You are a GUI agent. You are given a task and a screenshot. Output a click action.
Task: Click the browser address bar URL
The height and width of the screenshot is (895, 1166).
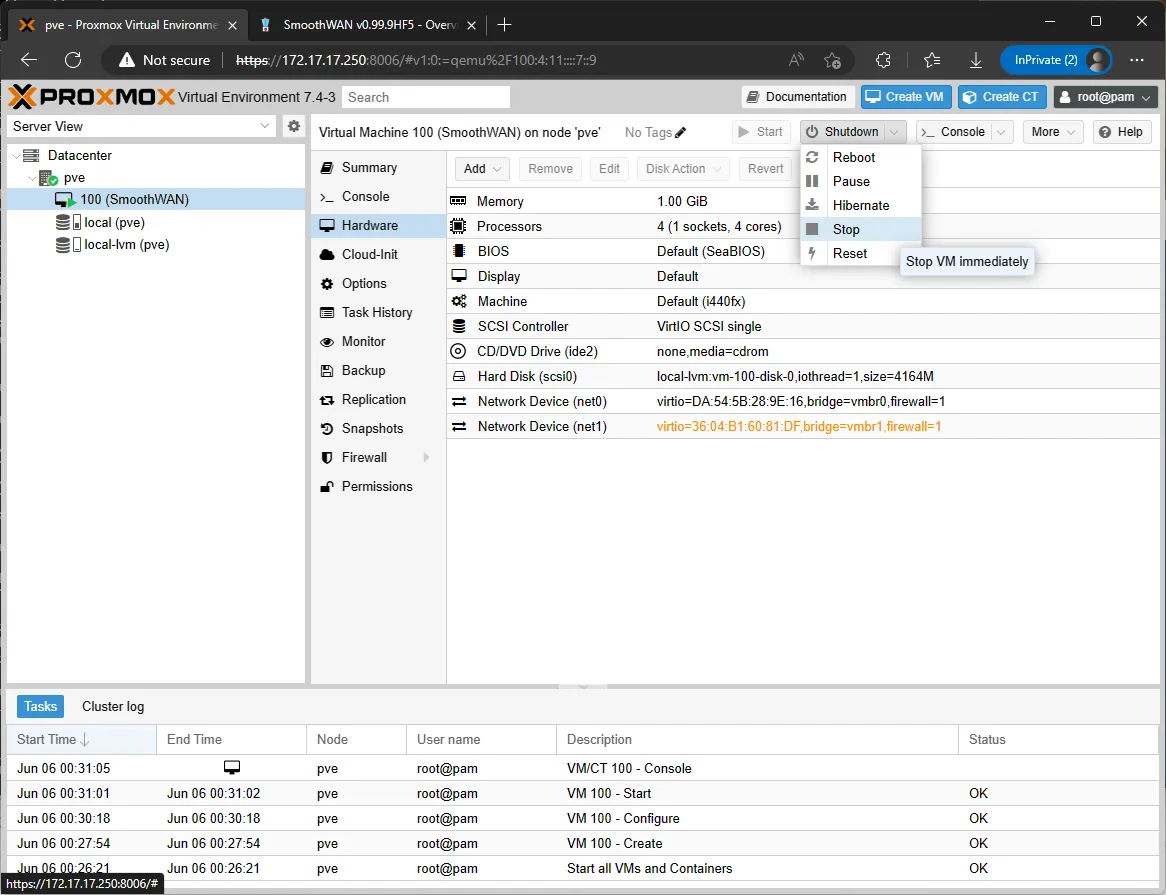[x=416, y=60]
